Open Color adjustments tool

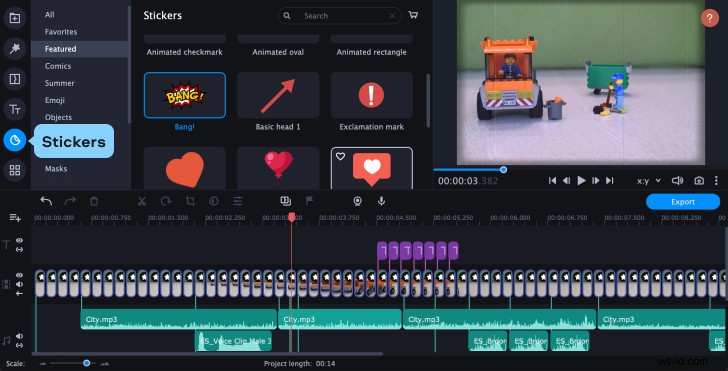[x=214, y=201]
